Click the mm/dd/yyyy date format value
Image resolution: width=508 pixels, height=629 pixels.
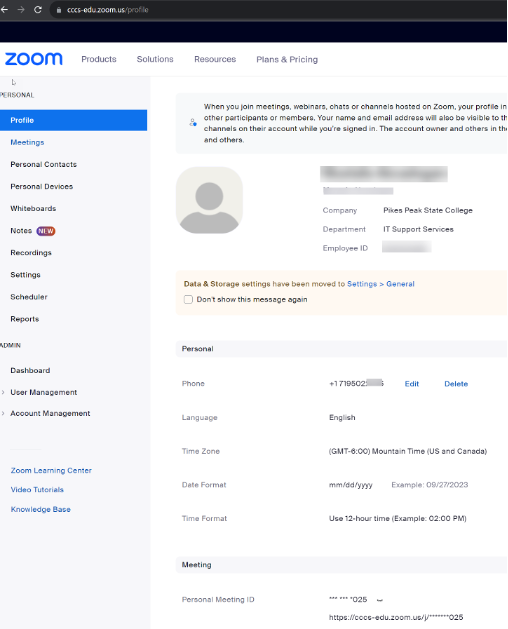(x=351, y=485)
